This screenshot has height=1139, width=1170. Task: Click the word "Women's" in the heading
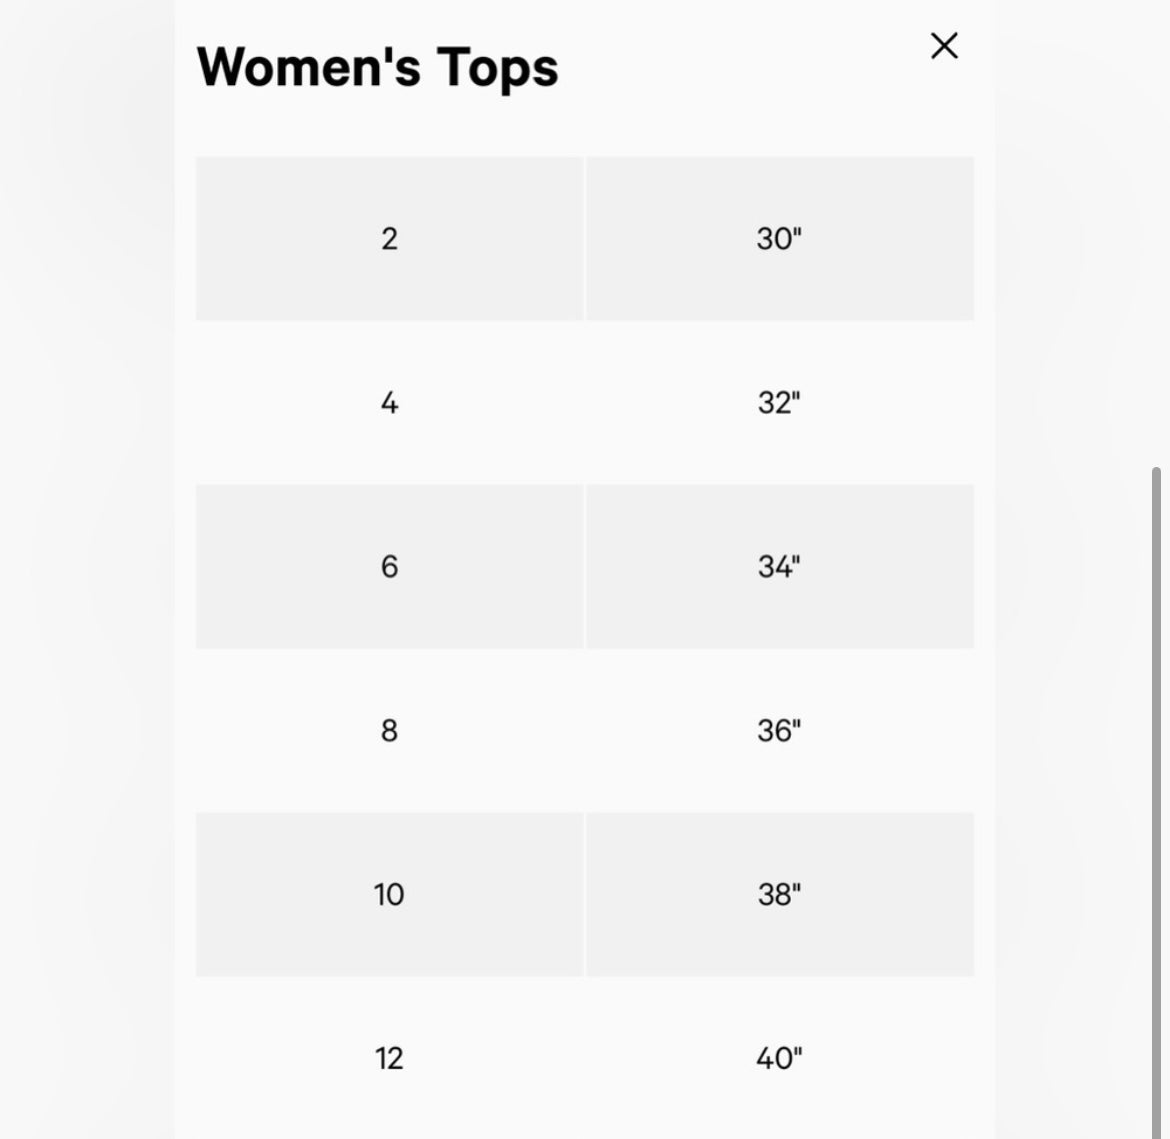(308, 68)
